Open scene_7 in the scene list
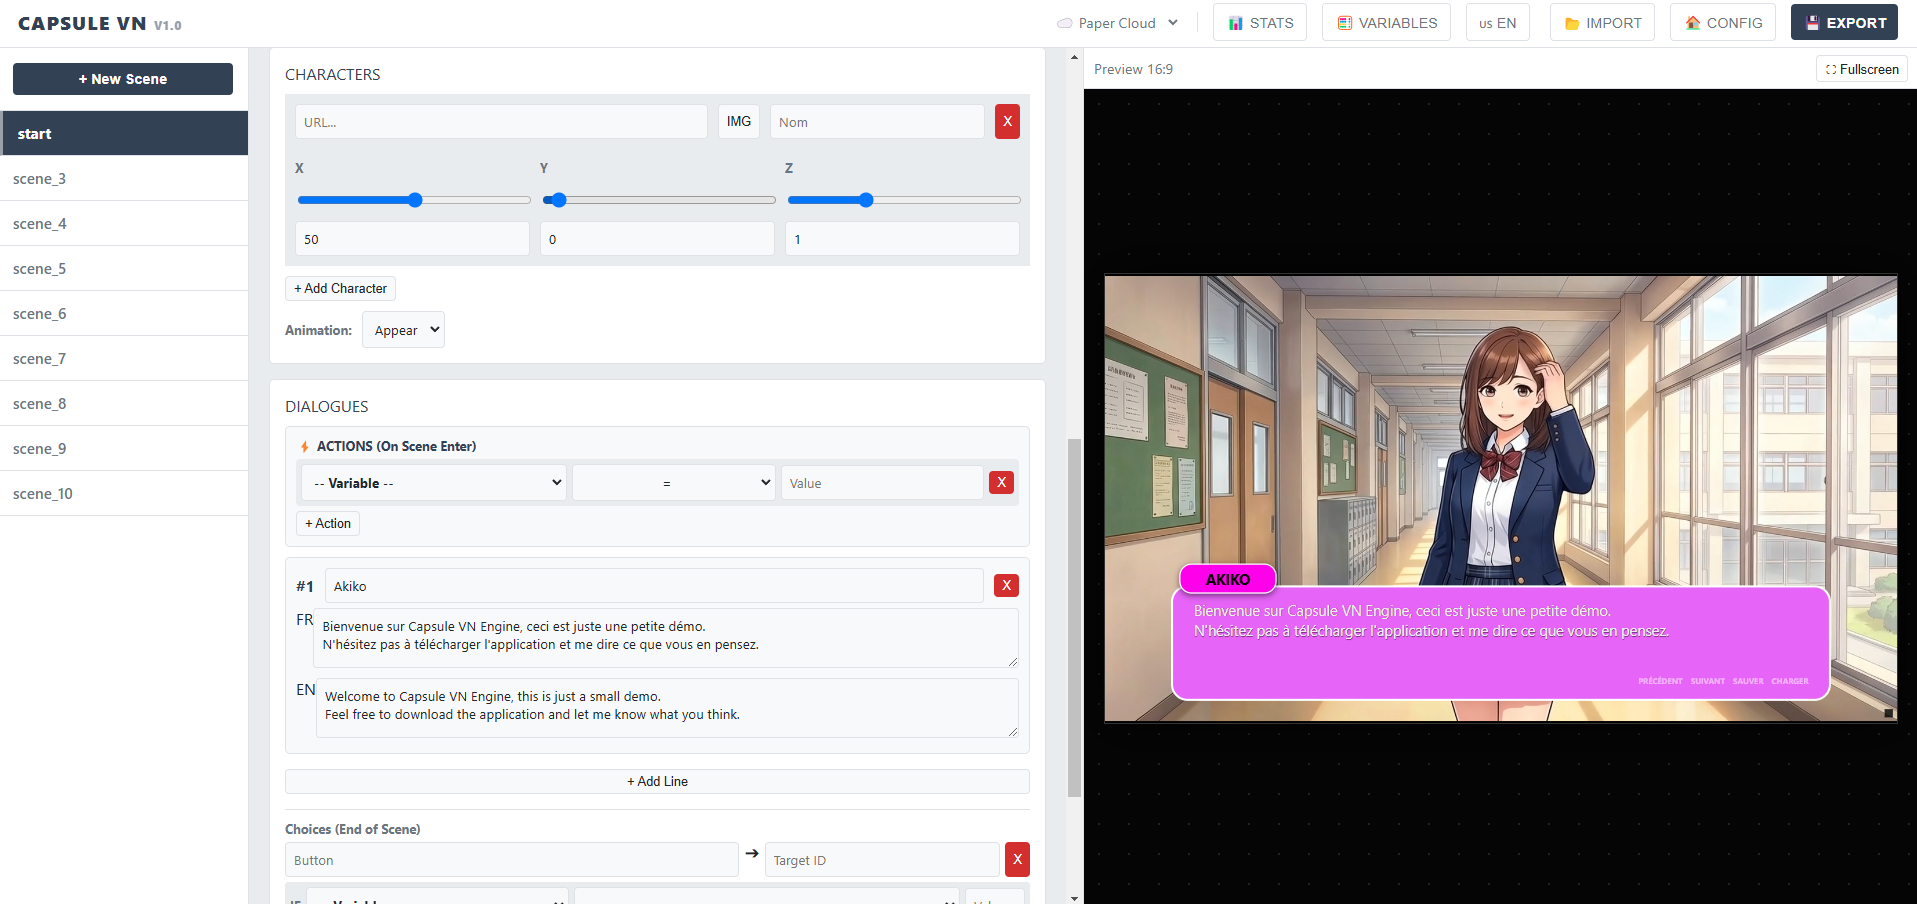This screenshot has height=904, width=1917. pyautogui.click(x=124, y=359)
